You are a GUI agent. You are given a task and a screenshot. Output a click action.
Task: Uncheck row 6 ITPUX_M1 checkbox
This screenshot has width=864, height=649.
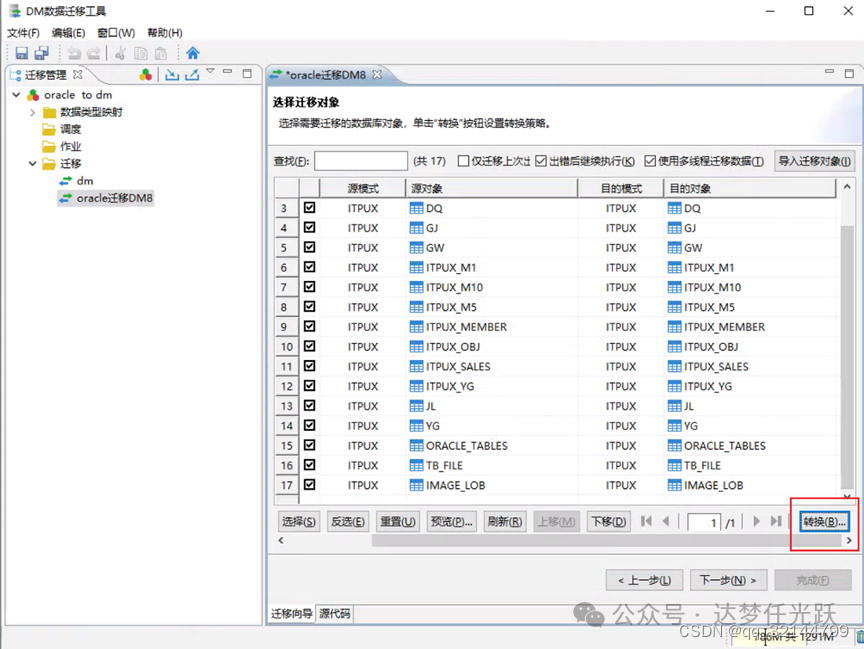310,267
